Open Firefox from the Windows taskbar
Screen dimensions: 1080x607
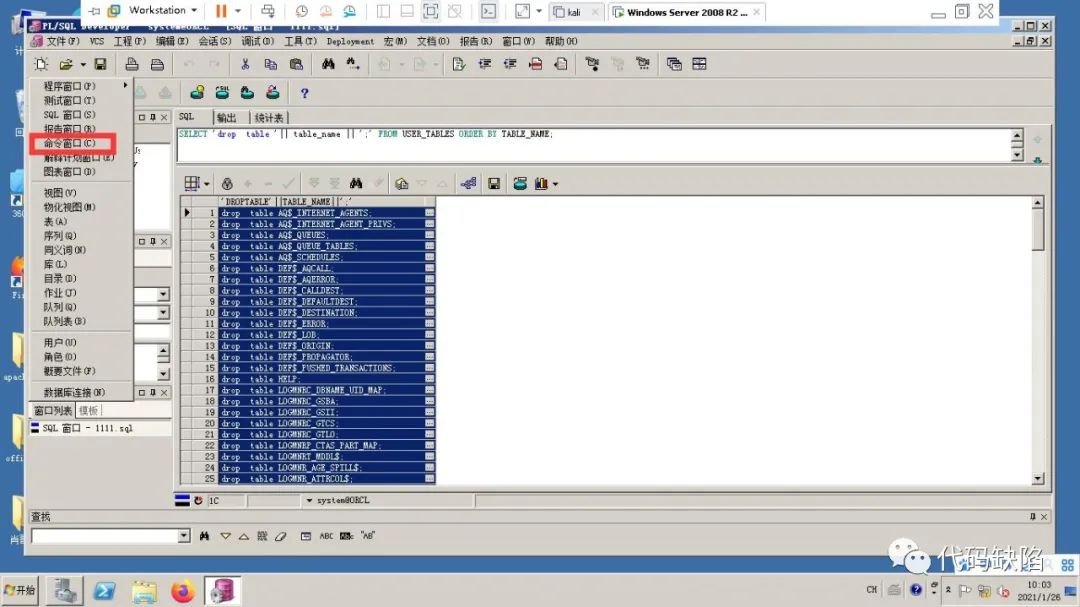point(182,591)
